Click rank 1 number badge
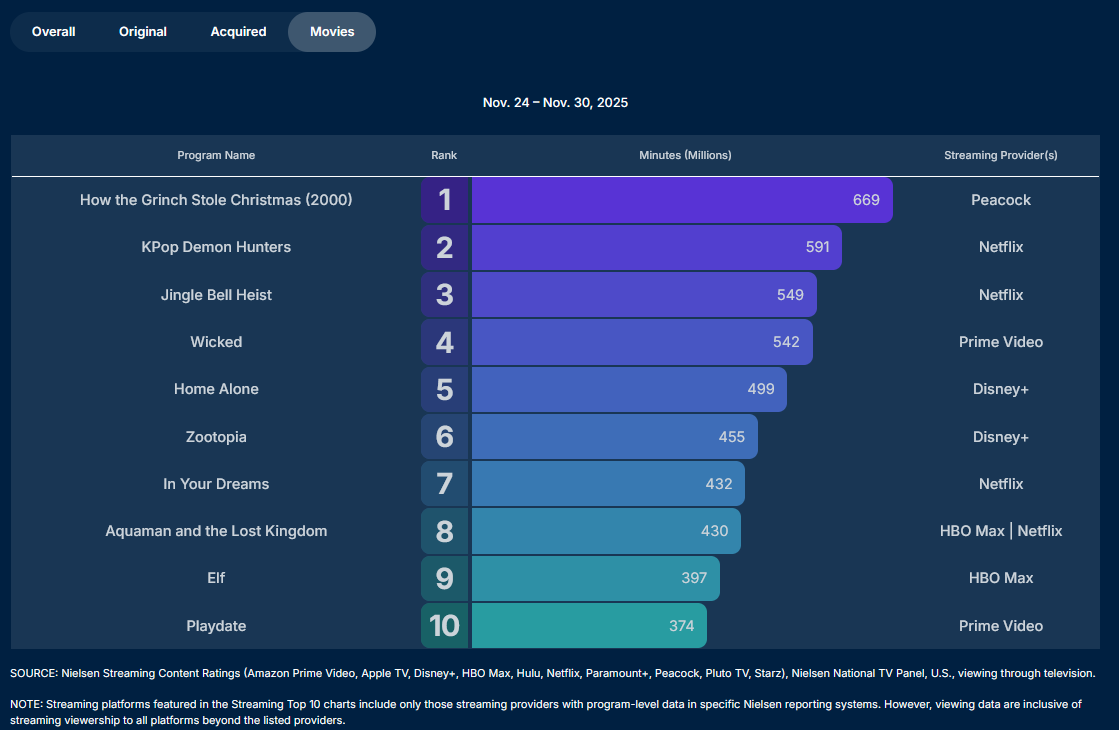 coord(445,200)
